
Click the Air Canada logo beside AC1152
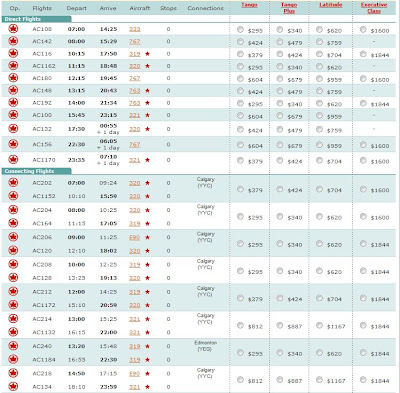pos(13,196)
